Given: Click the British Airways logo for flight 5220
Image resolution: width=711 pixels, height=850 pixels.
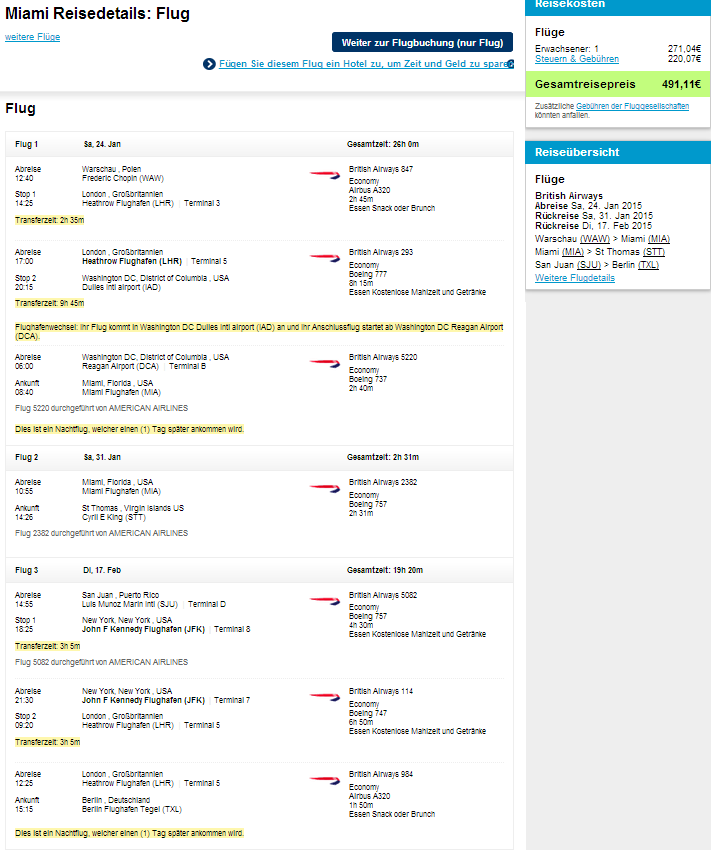Looking at the screenshot, I should [325, 363].
